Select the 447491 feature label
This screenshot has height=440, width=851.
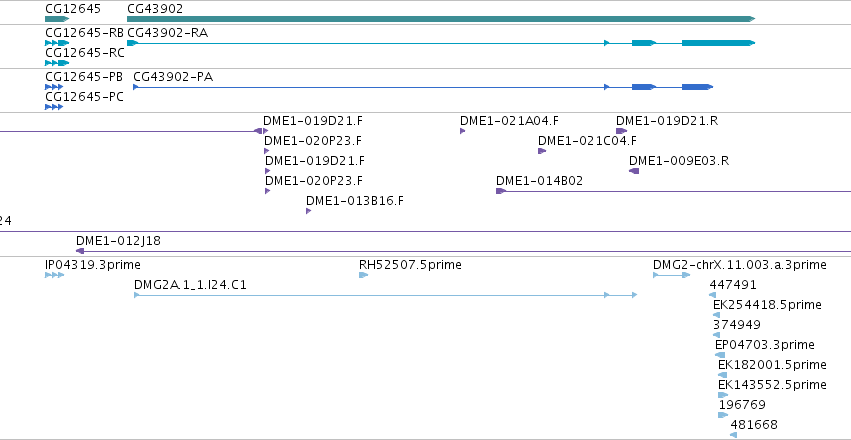click(733, 285)
